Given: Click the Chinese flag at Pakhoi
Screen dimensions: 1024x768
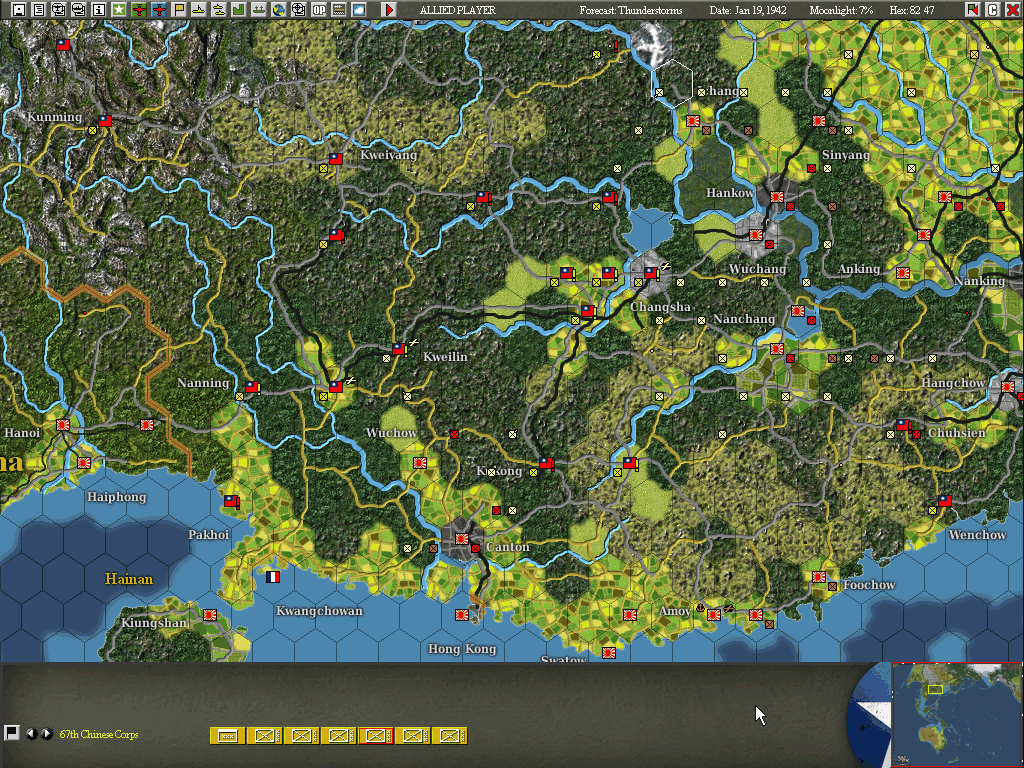Looking at the screenshot, I should click(x=231, y=501).
